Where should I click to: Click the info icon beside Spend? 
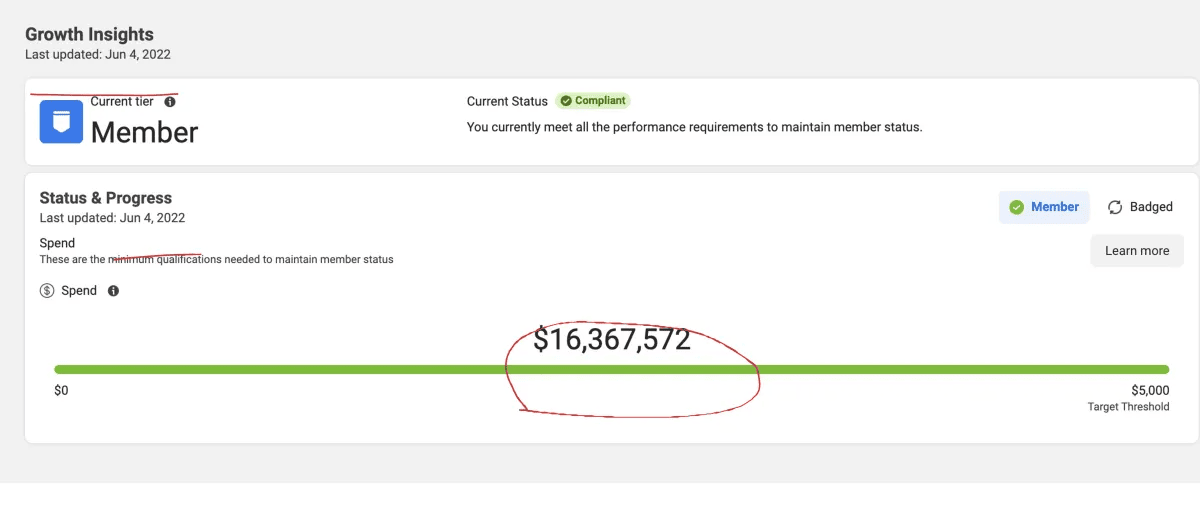coord(113,291)
